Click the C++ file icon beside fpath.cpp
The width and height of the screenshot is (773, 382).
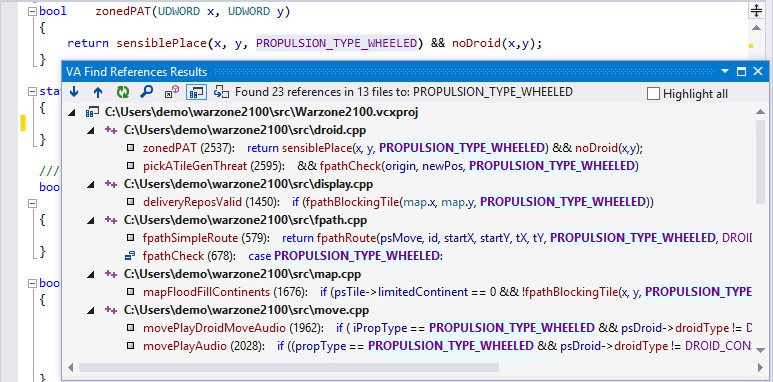coord(111,220)
